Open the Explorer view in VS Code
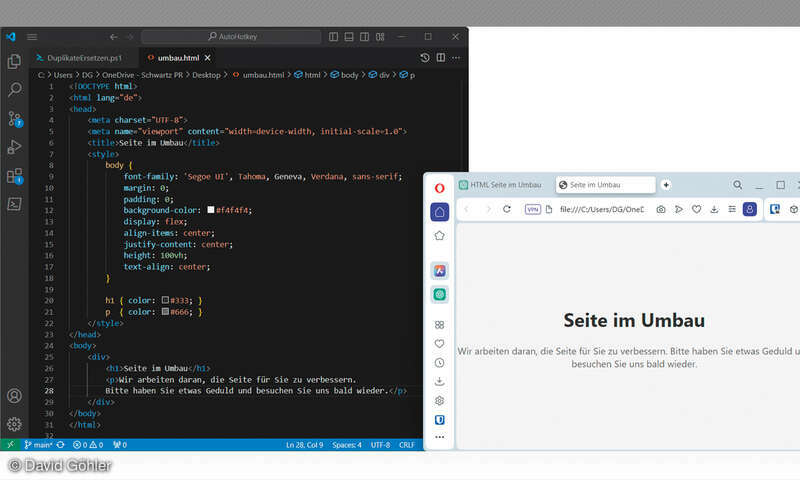 14,62
